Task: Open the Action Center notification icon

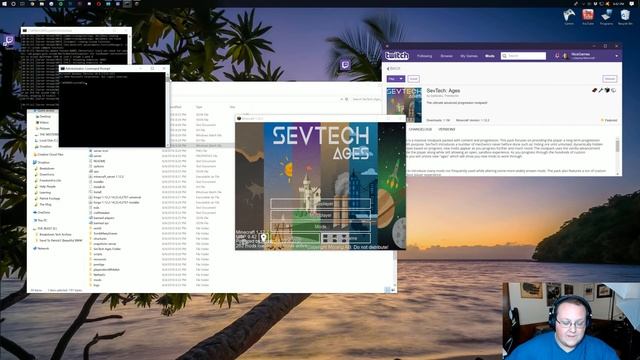Action: (632, 3)
